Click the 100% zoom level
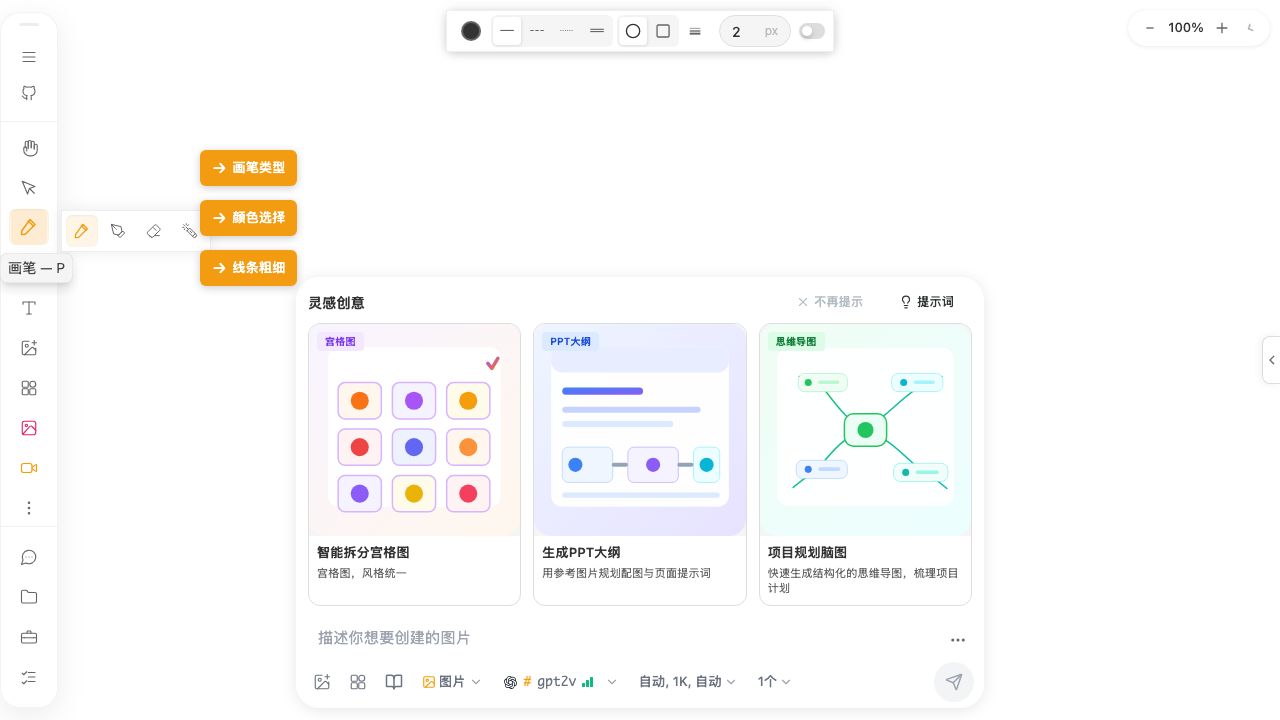Image resolution: width=1280 pixels, height=720 pixels. [1186, 28]
